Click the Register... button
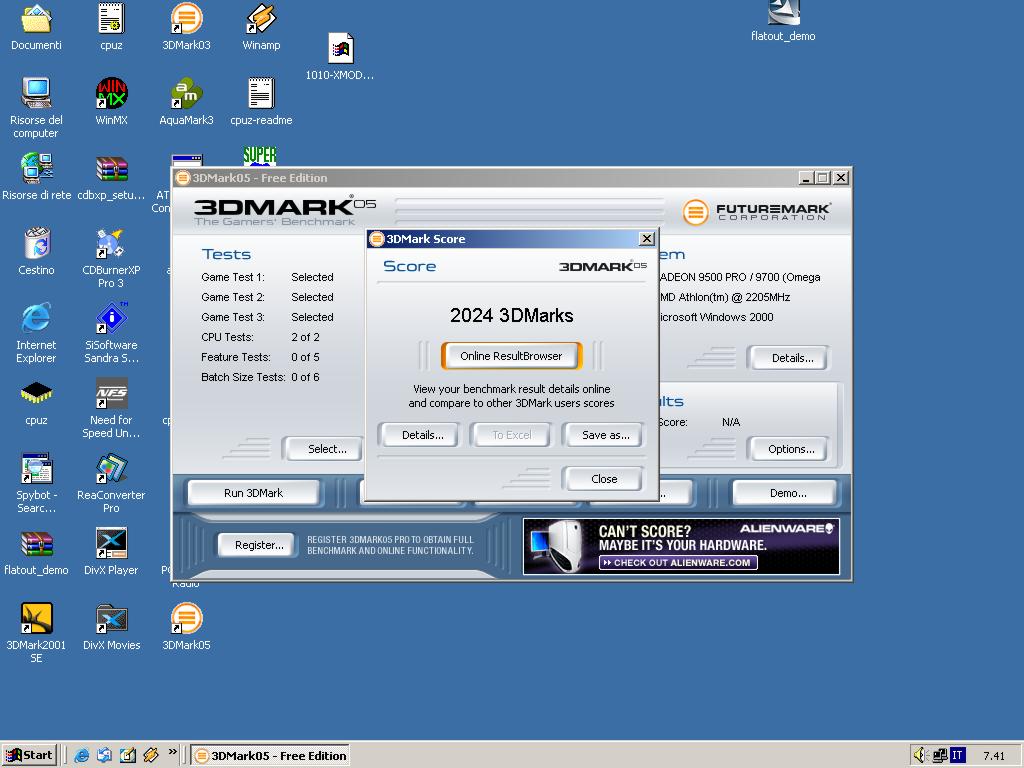 pos(259,545)
